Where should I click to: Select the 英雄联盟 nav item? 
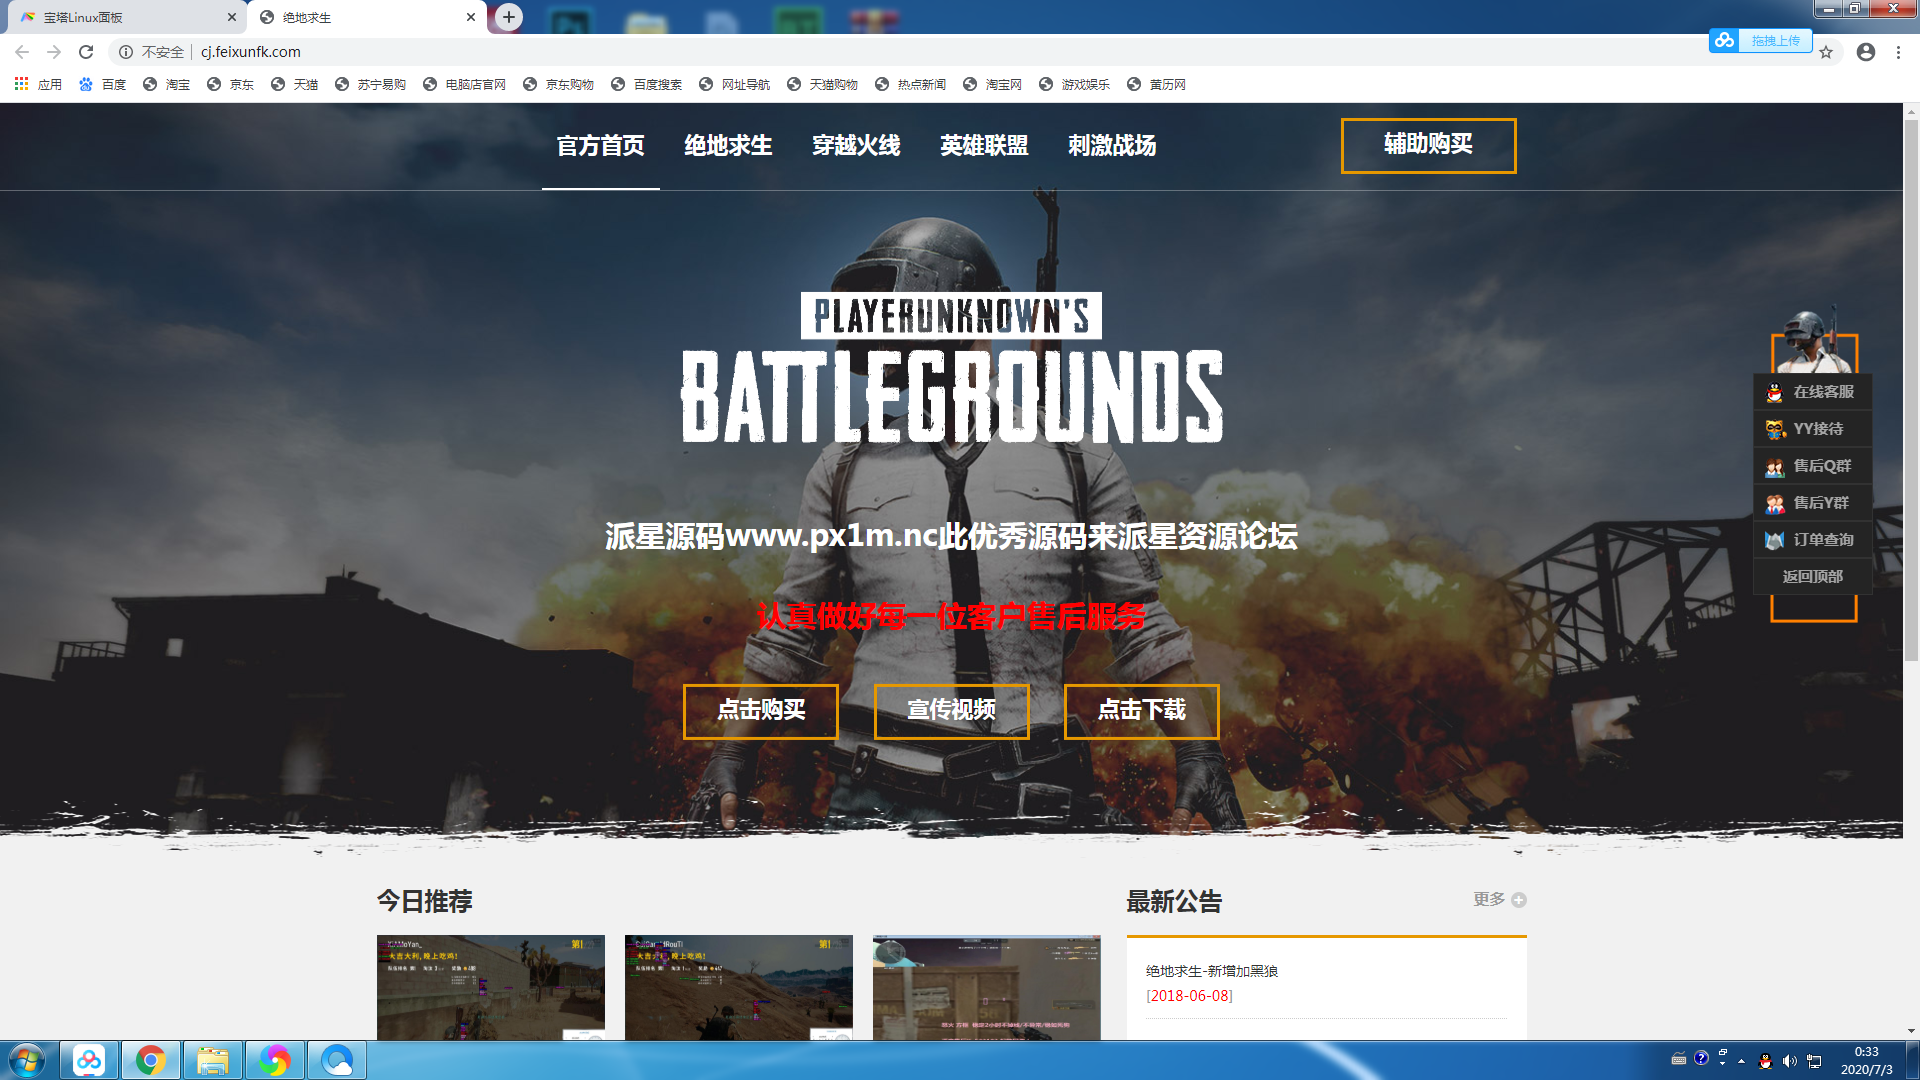(x=984, y=146)
